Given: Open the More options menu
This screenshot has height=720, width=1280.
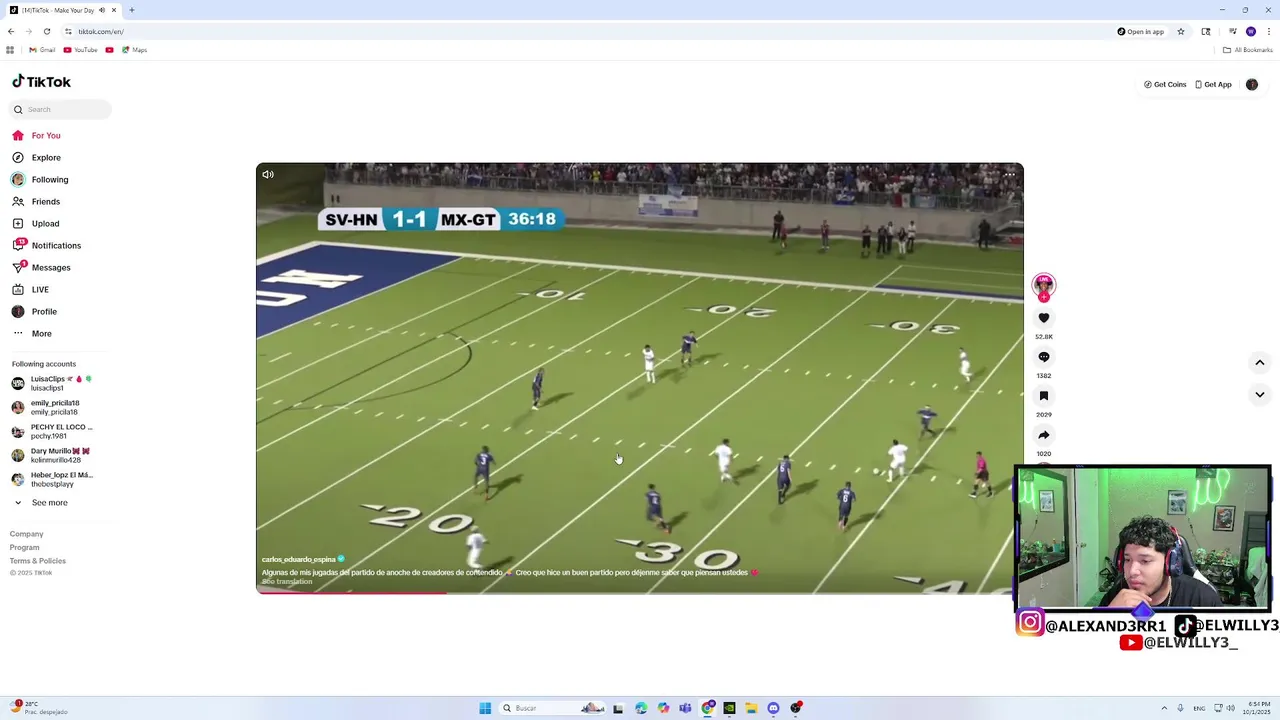Looking at the screenshot, I should (32, 333).
